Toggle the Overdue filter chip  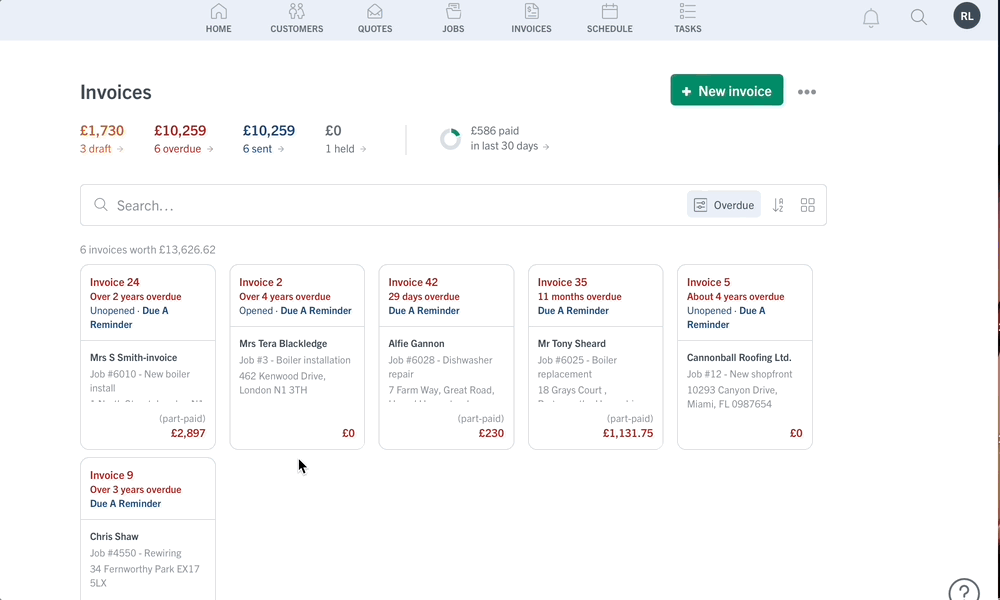724,205
